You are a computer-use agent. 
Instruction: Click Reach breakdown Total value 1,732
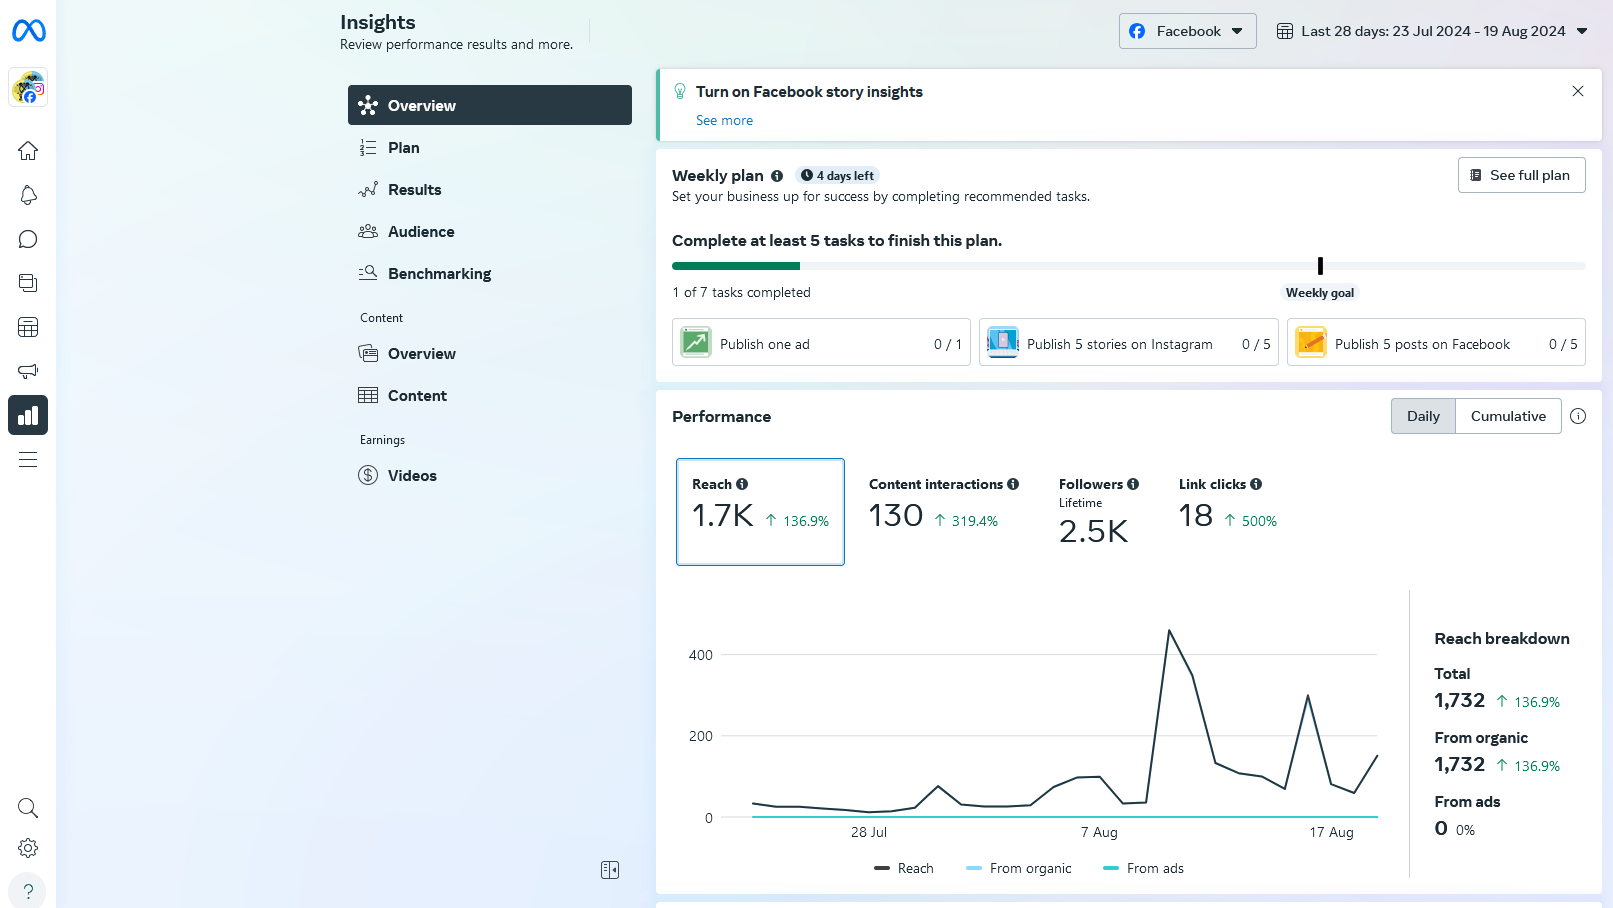(1459, 701)
